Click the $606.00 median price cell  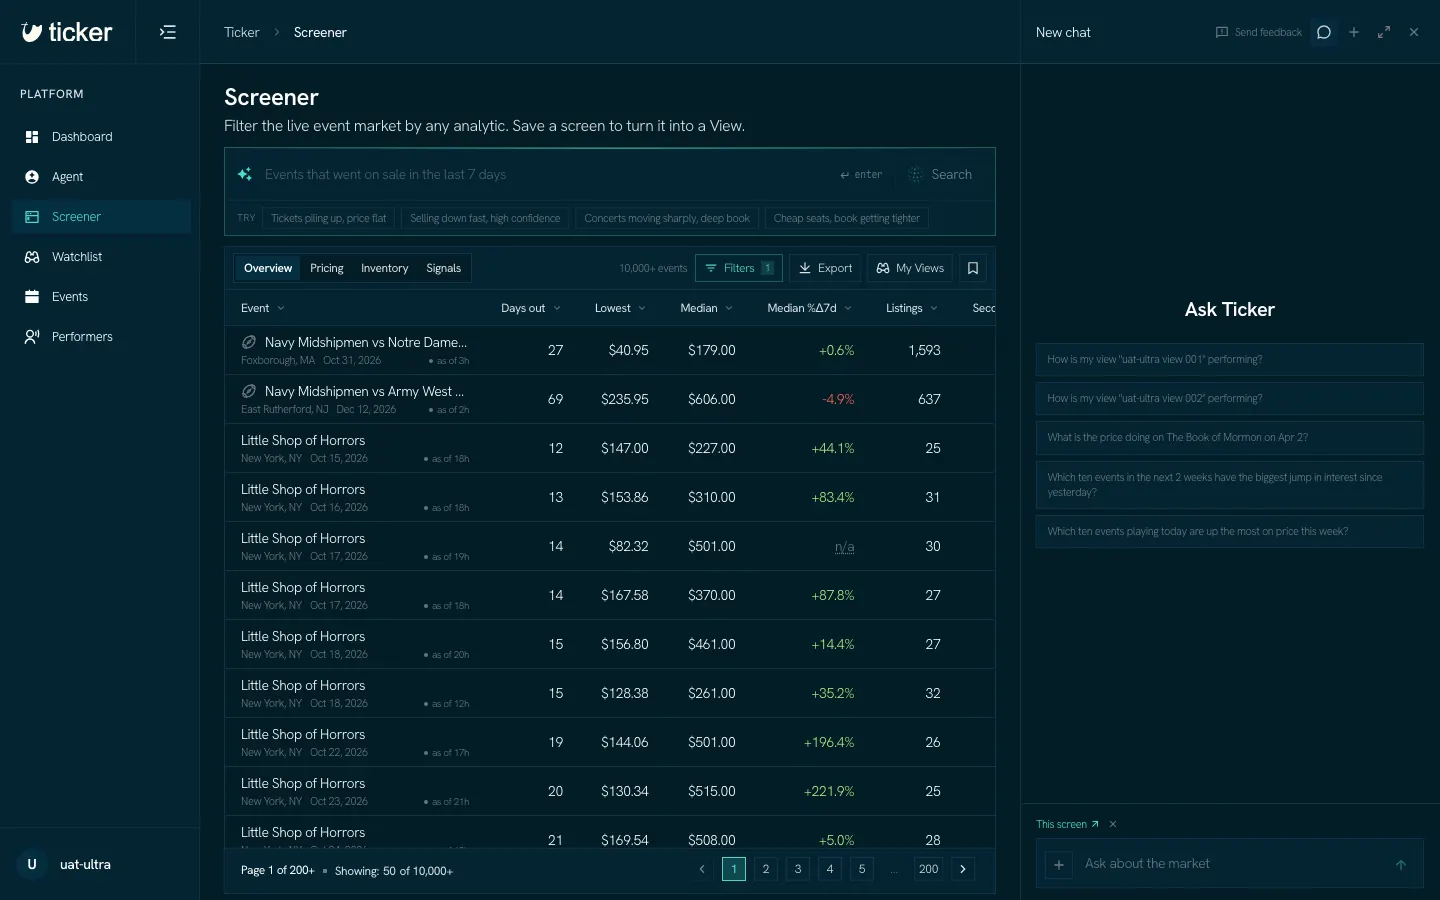[x=712, y=399]
